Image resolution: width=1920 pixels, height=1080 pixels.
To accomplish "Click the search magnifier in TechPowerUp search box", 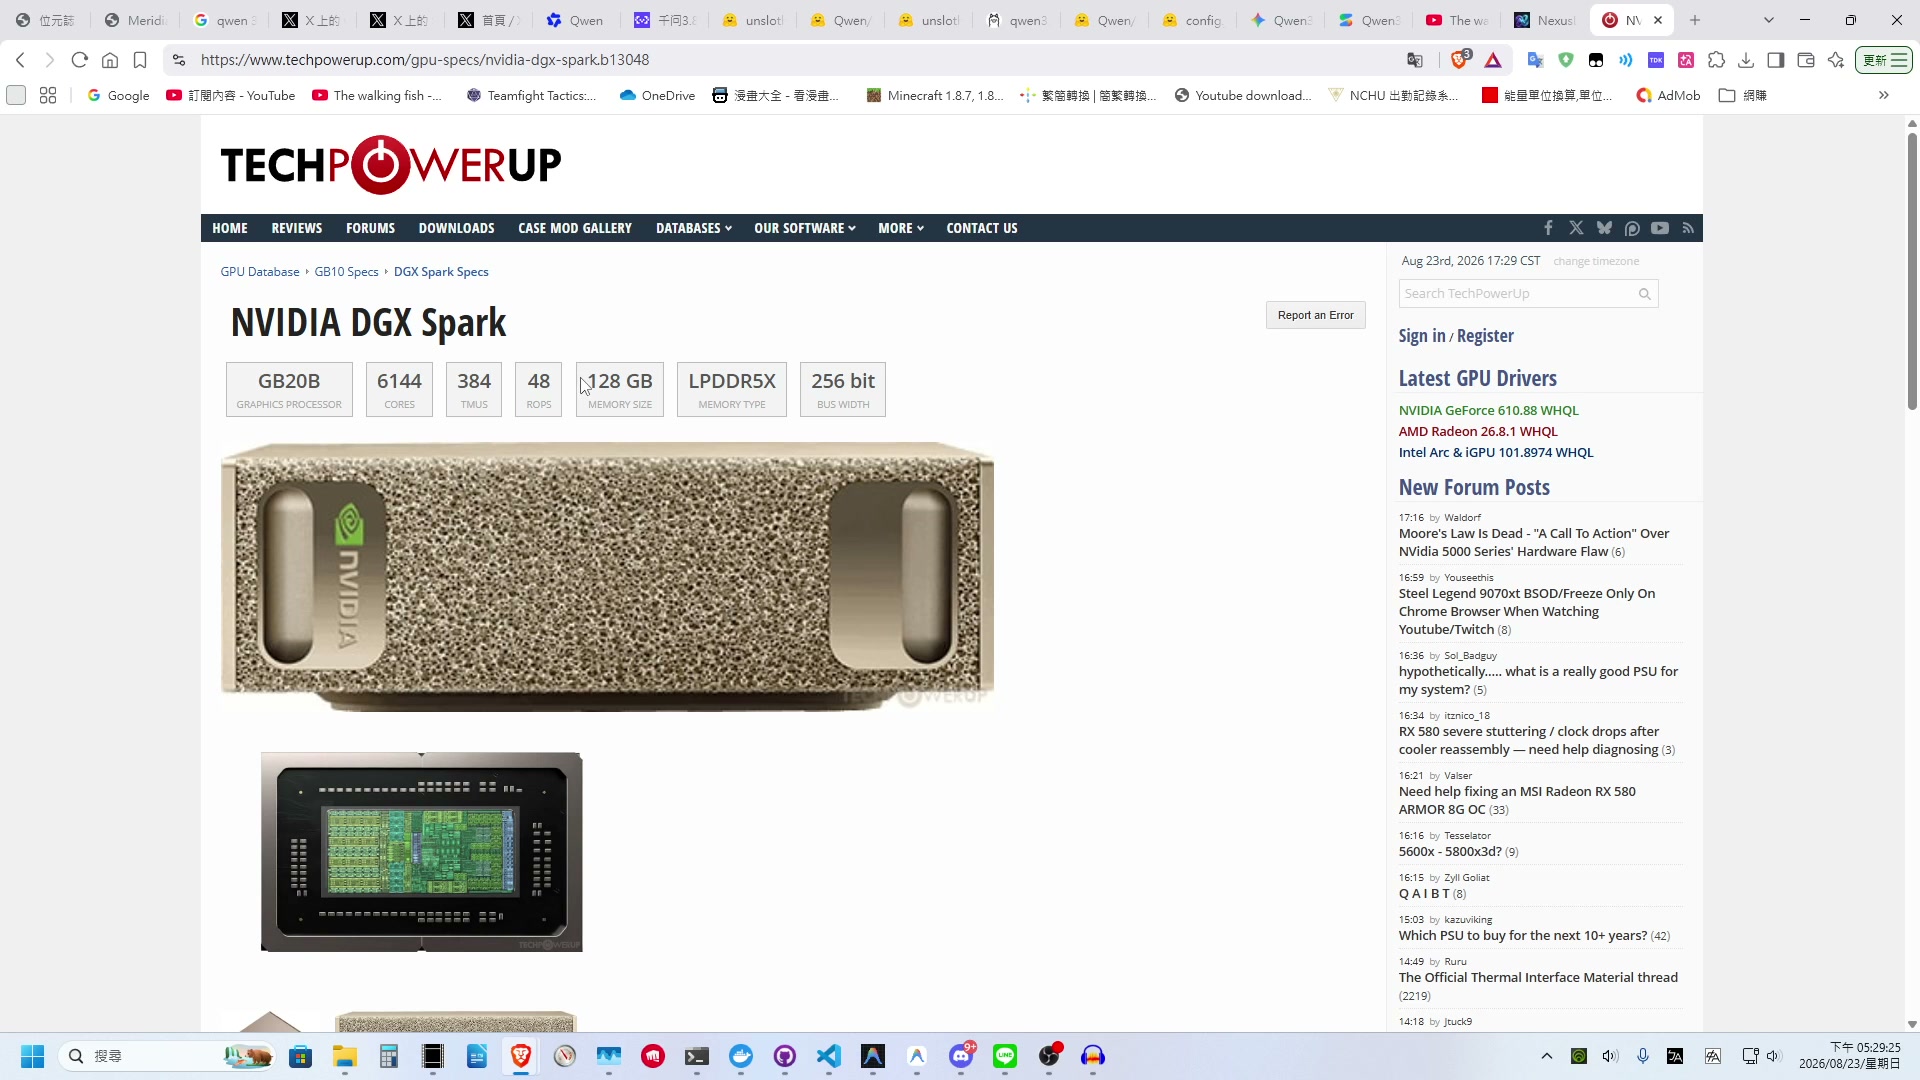I will [1644, 294].
